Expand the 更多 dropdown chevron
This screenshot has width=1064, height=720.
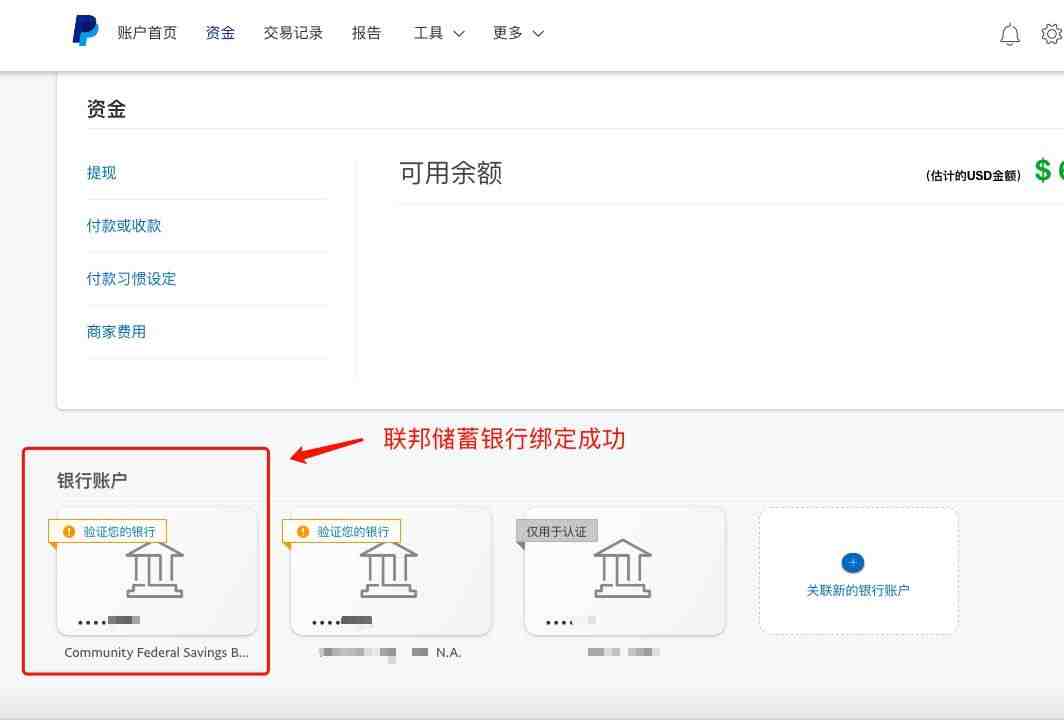coord(538,33)
